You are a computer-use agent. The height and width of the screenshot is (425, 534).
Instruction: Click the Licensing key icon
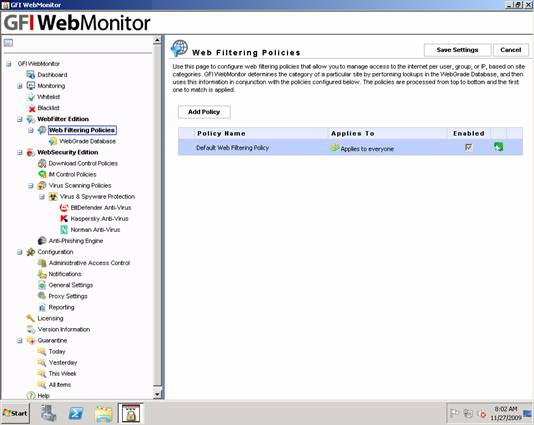(x=31, y=318)
